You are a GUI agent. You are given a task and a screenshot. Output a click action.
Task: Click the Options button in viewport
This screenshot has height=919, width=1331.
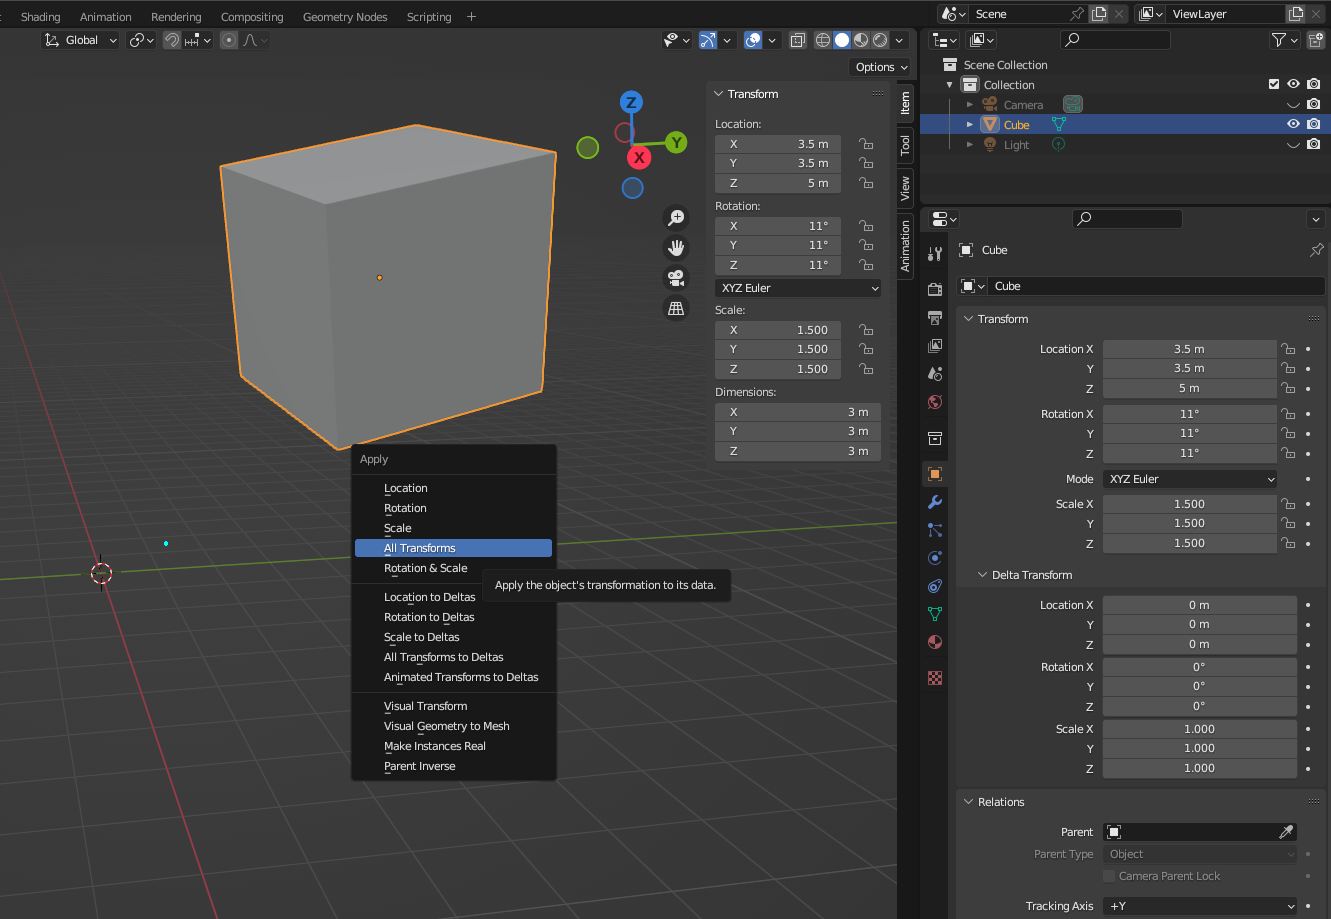[x=880, y=67]
